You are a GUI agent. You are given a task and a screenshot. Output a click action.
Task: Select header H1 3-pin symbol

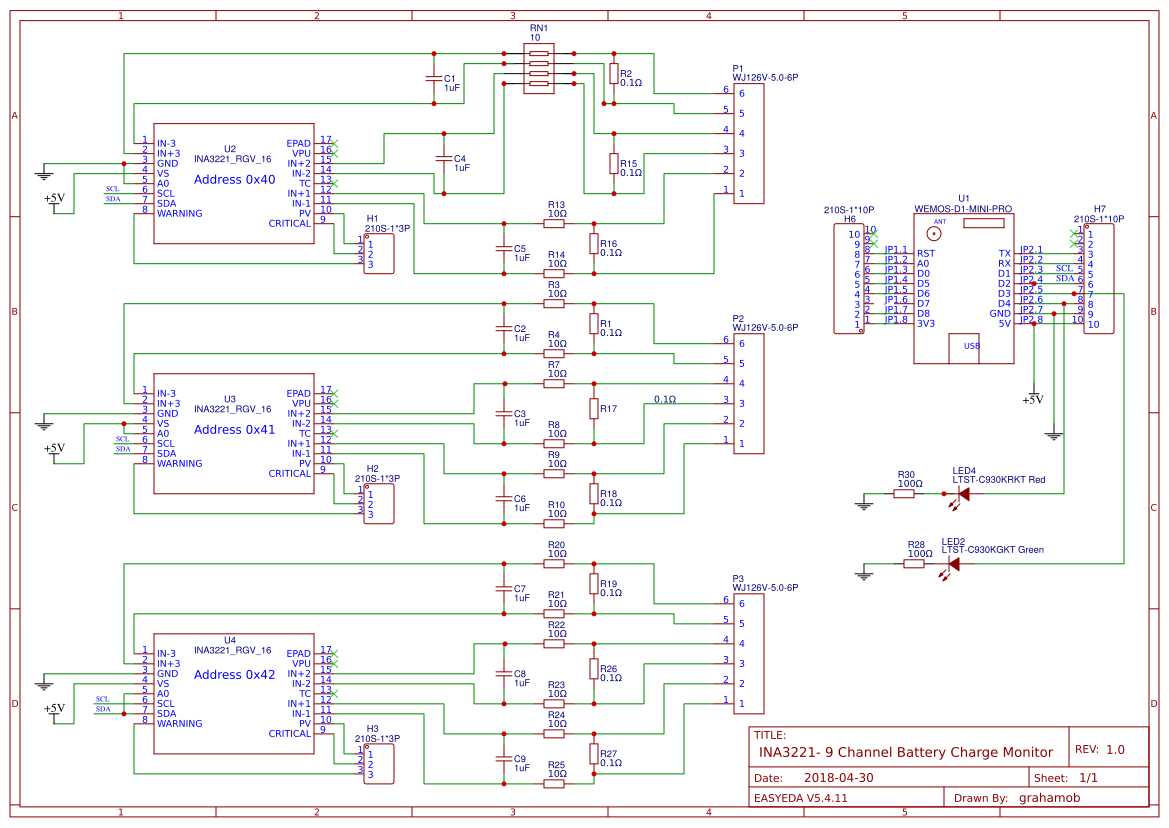(379, 253)
